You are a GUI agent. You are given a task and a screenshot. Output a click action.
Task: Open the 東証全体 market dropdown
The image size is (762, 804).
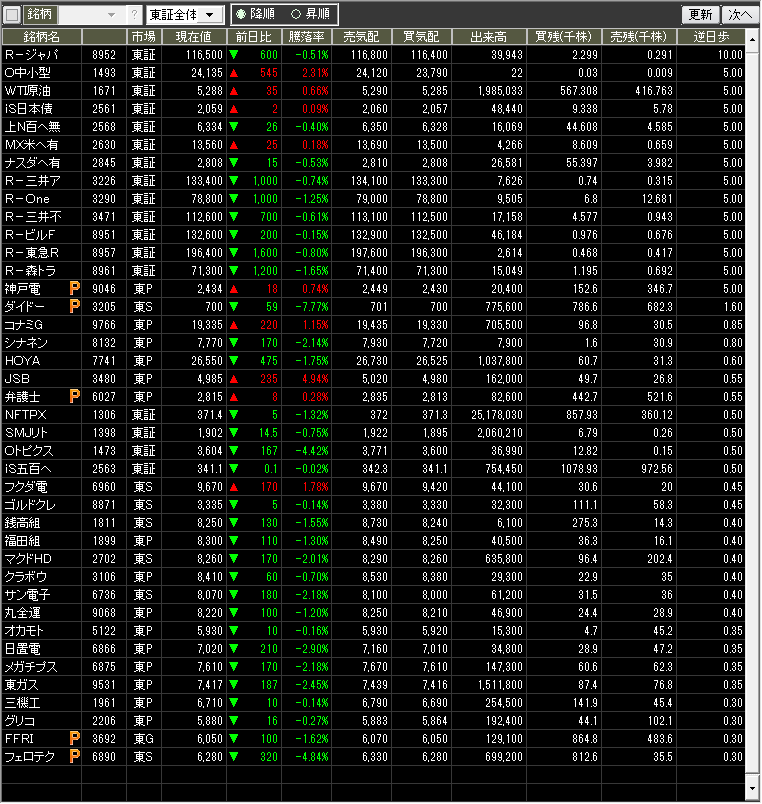click(184, 15)
